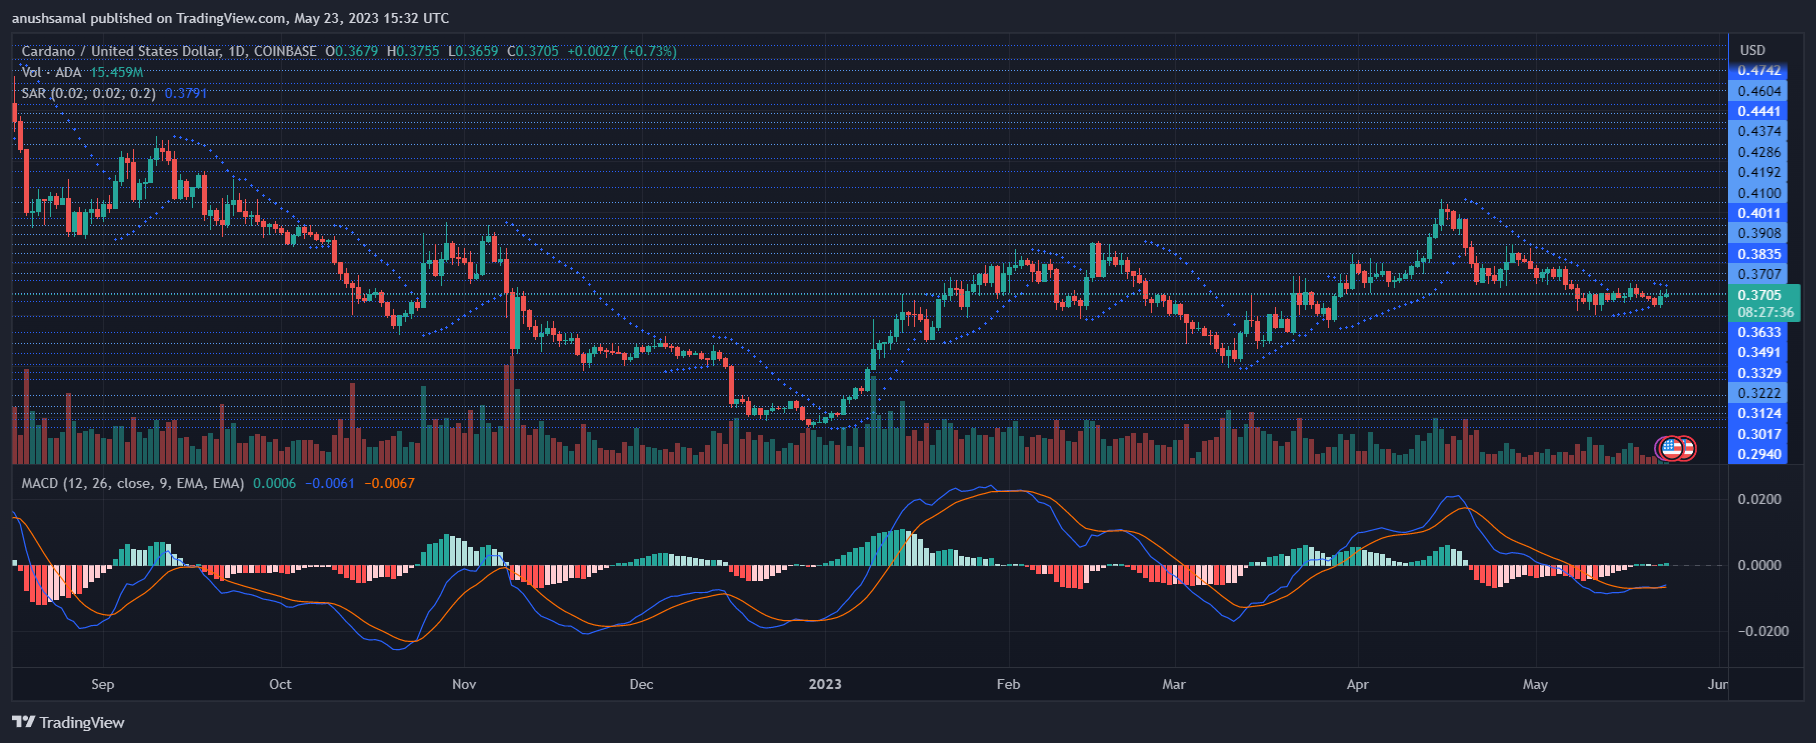Click the rear US flag event marker
This screenshot has height=743, width=1816.
point(1686,448)
